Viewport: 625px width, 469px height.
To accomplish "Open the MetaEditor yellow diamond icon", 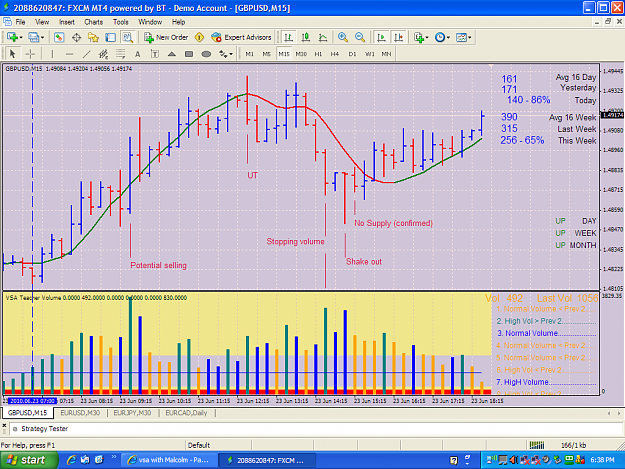I will (199, 37).
